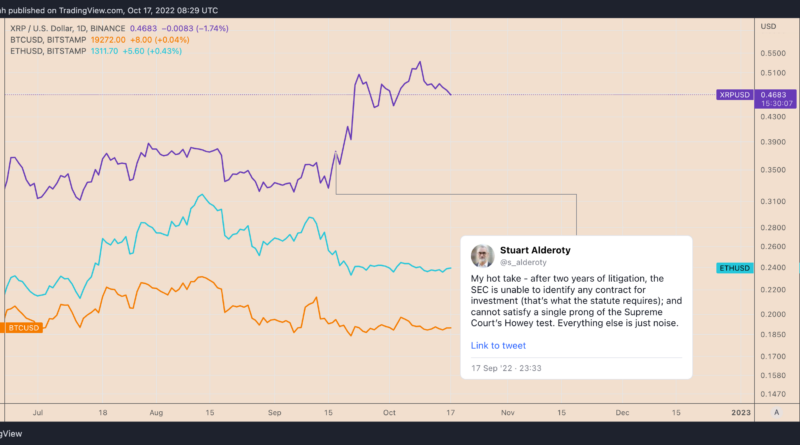The image size is (800, 445).
Task: Click the BTCUSD series label tag
Action: pos(21,327)
